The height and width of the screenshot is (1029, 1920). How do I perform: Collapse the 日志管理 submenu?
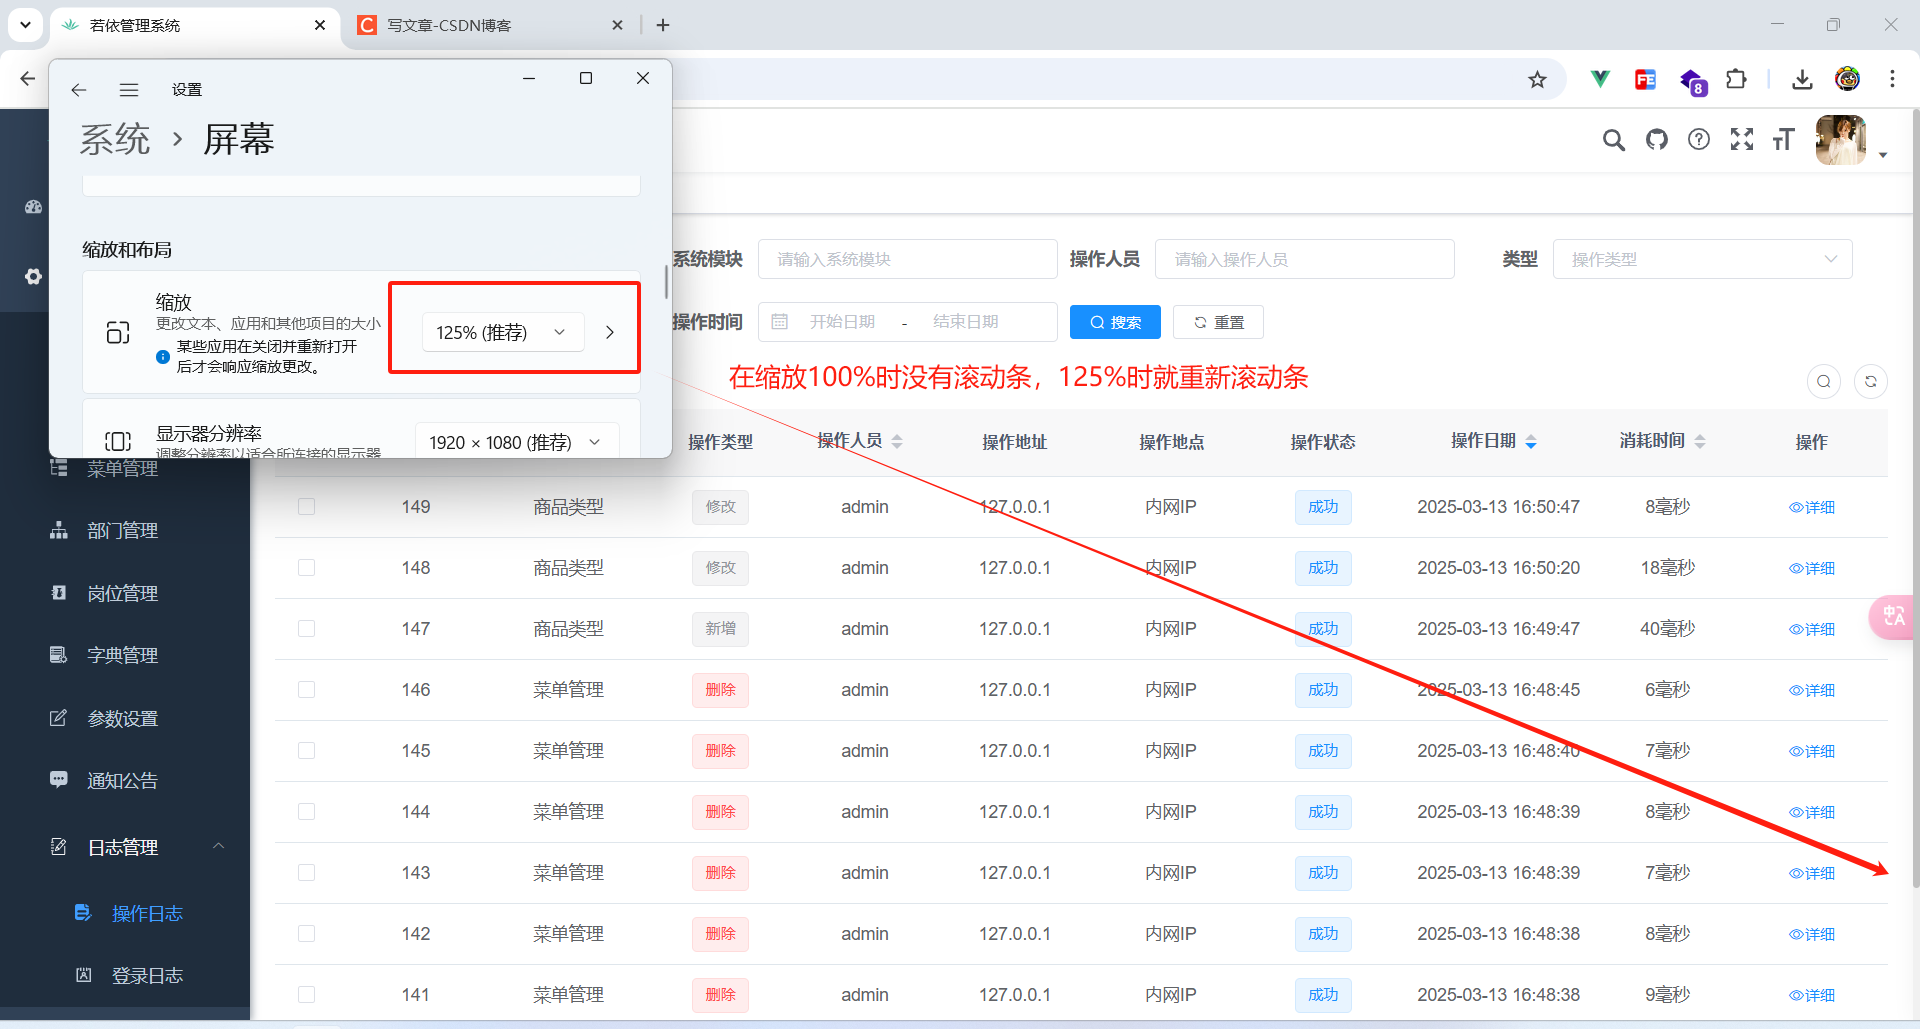click(218, 846)
